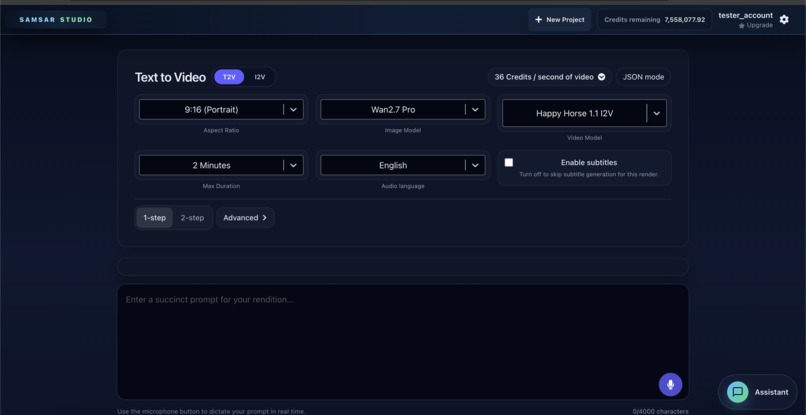The width and height of the screenshot is (806, 415).
Task: Open settings via the gear icon
Action: (784, 20)
